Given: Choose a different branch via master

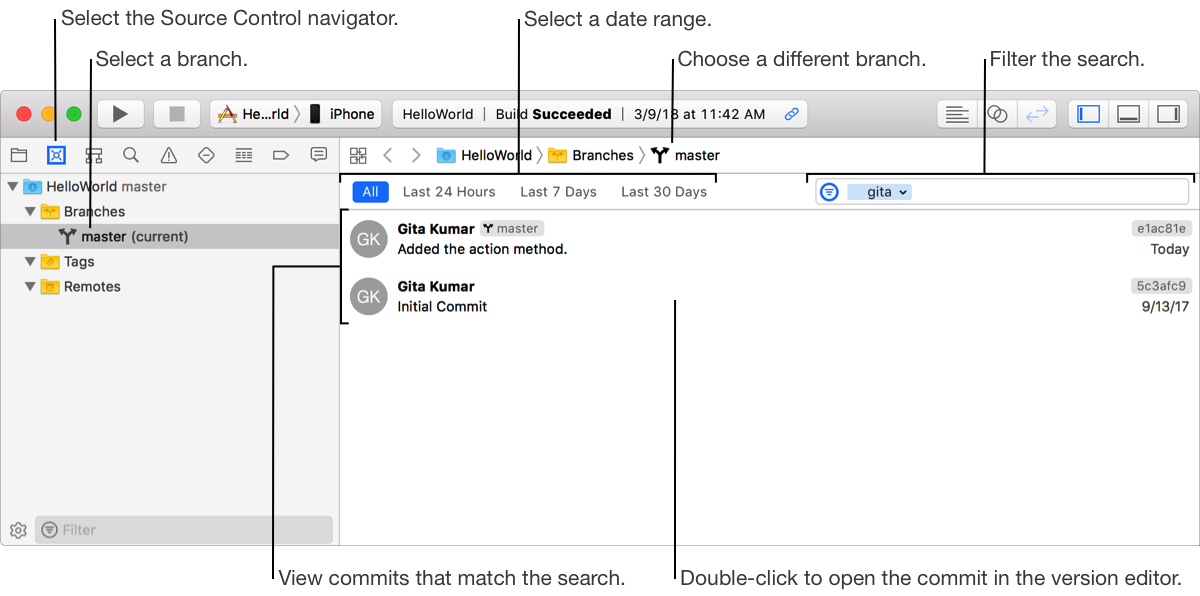Looking at the screenshot, I should [x=686, y=155].
